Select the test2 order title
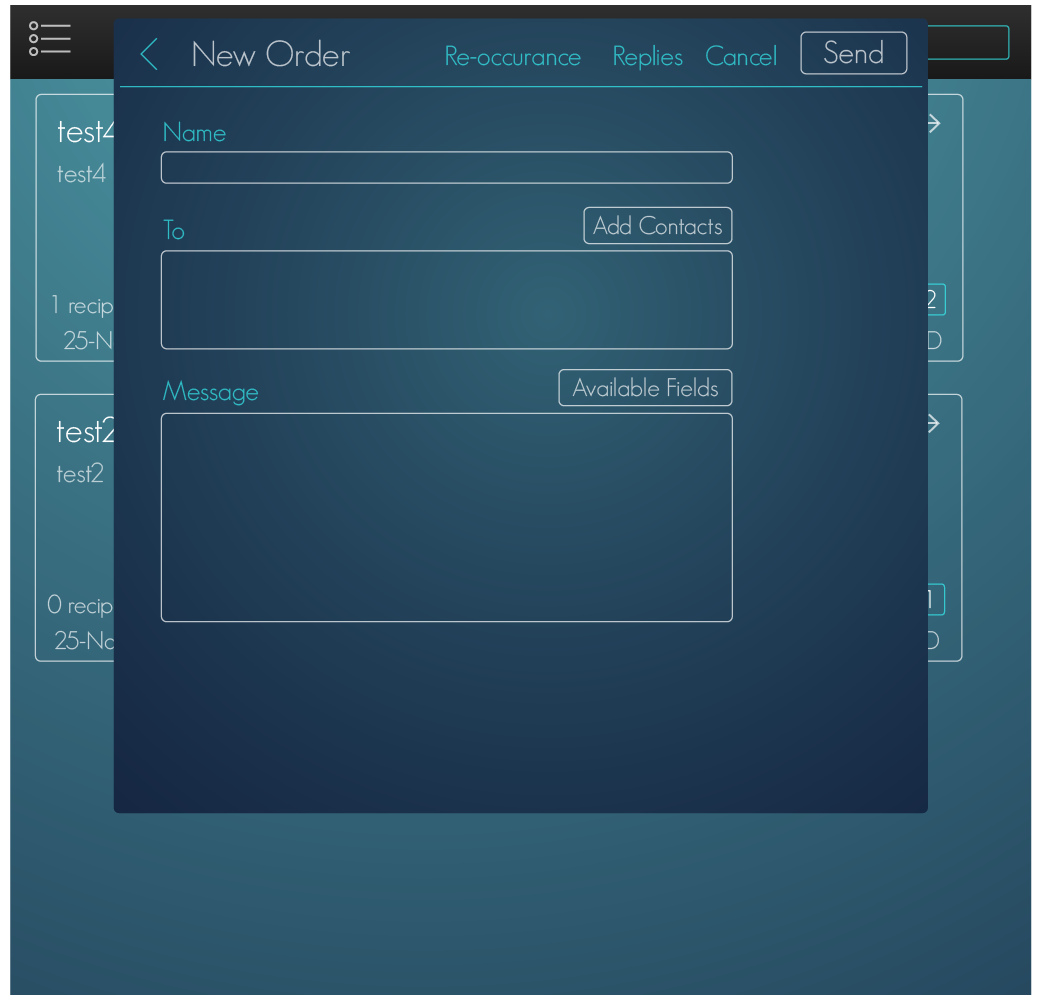Screen dimensions: 1042x1000 [x=85, y=432]
